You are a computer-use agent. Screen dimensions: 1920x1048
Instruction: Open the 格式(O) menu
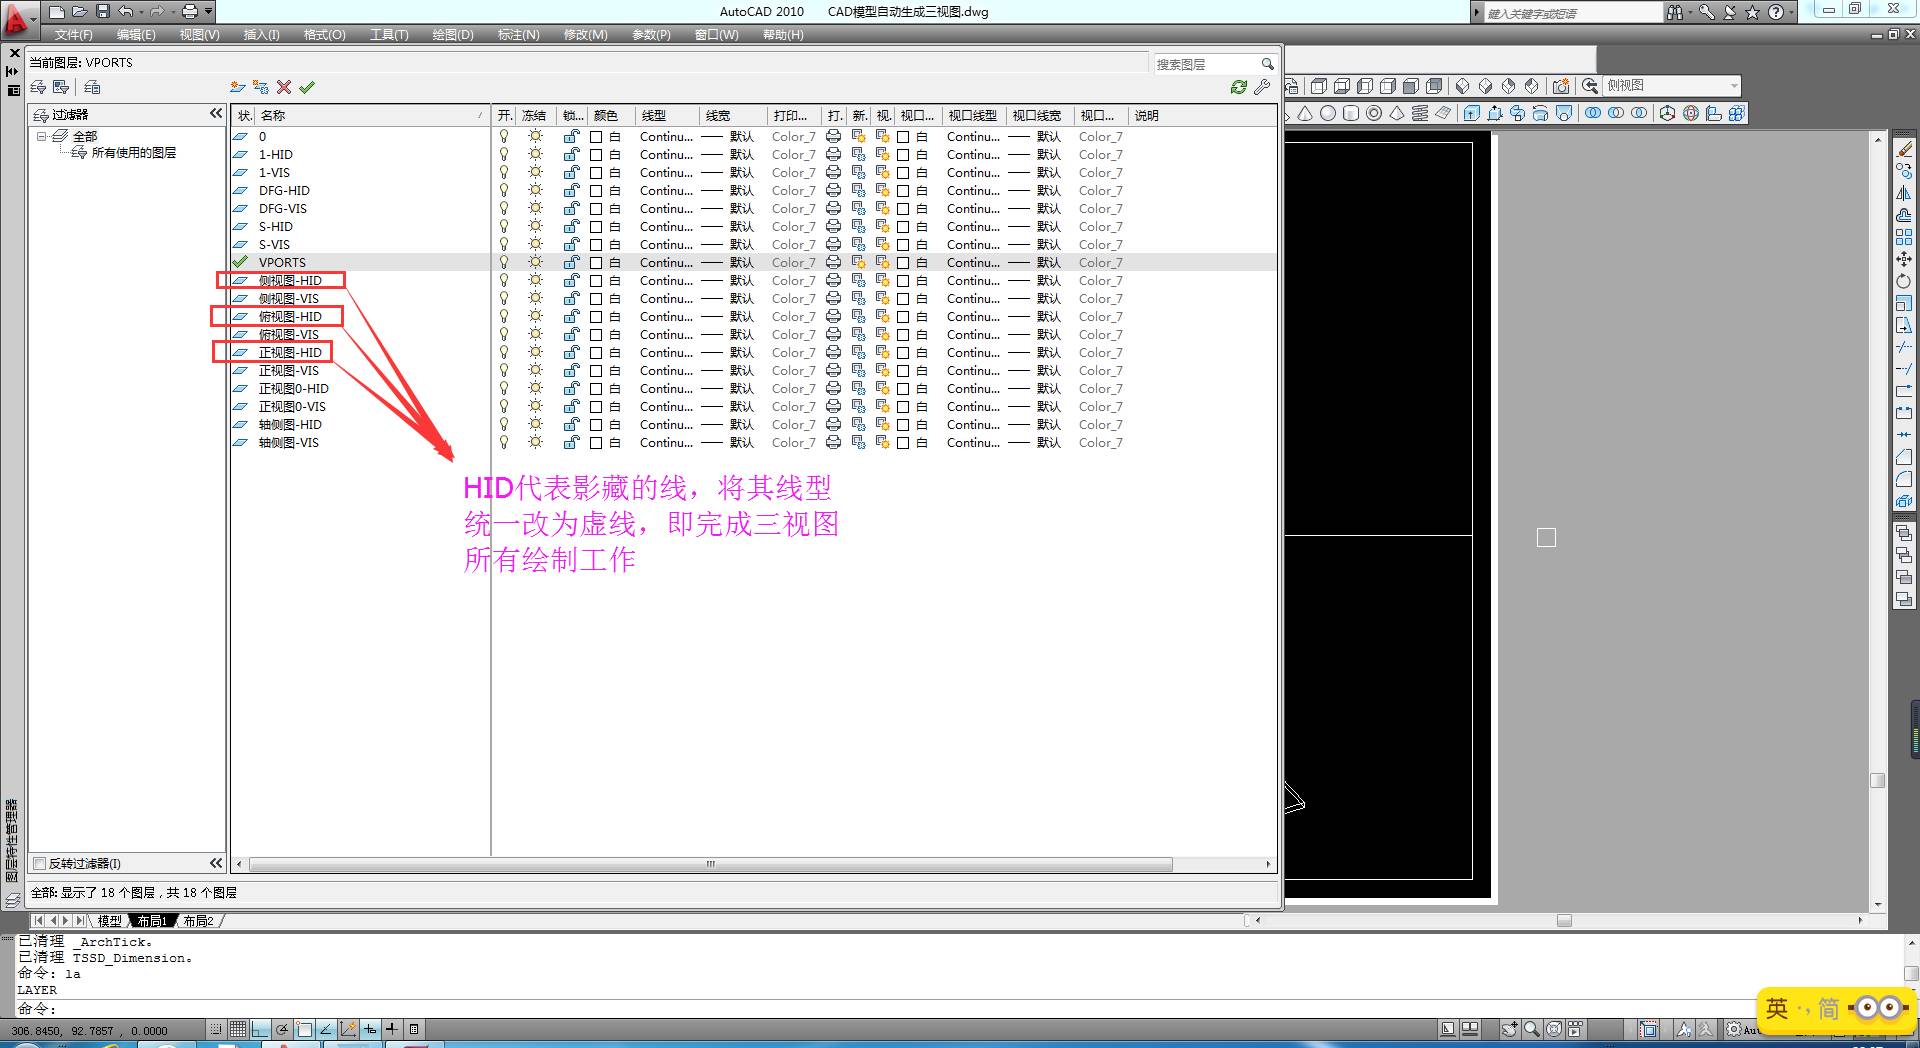pyautogui.click(x=324, y=35)
